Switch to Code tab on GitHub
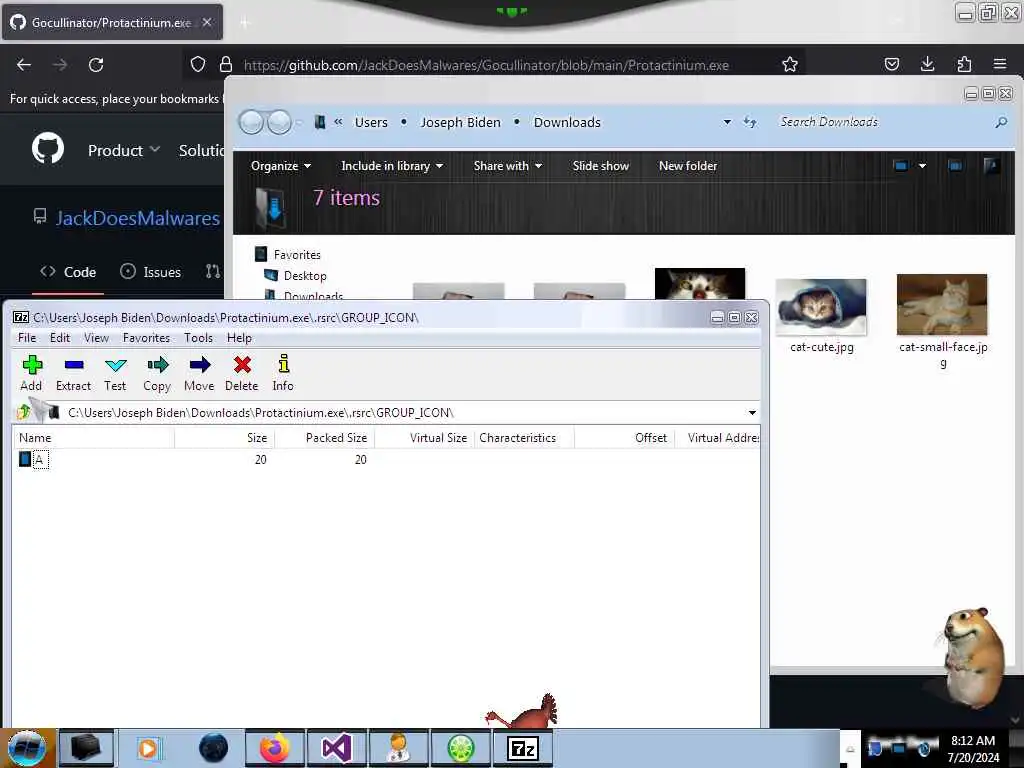 (68, 272)
